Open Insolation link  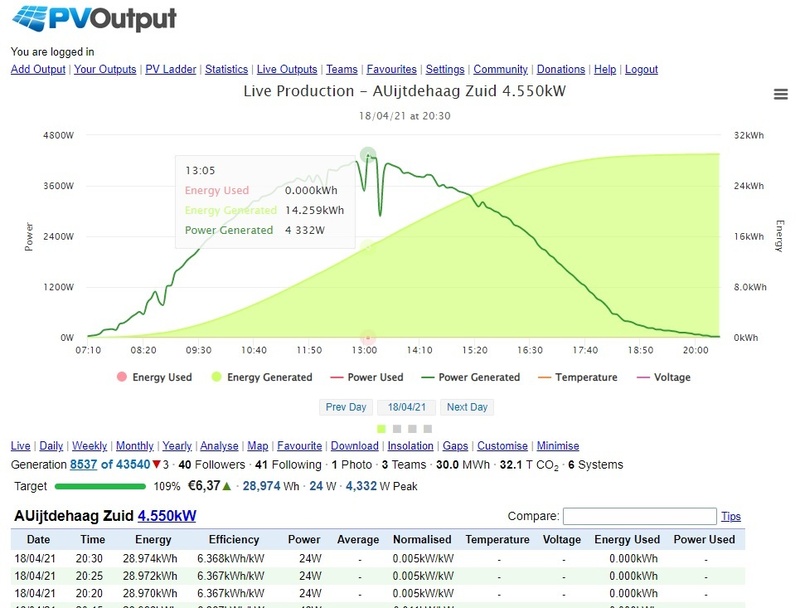point(410,446)
